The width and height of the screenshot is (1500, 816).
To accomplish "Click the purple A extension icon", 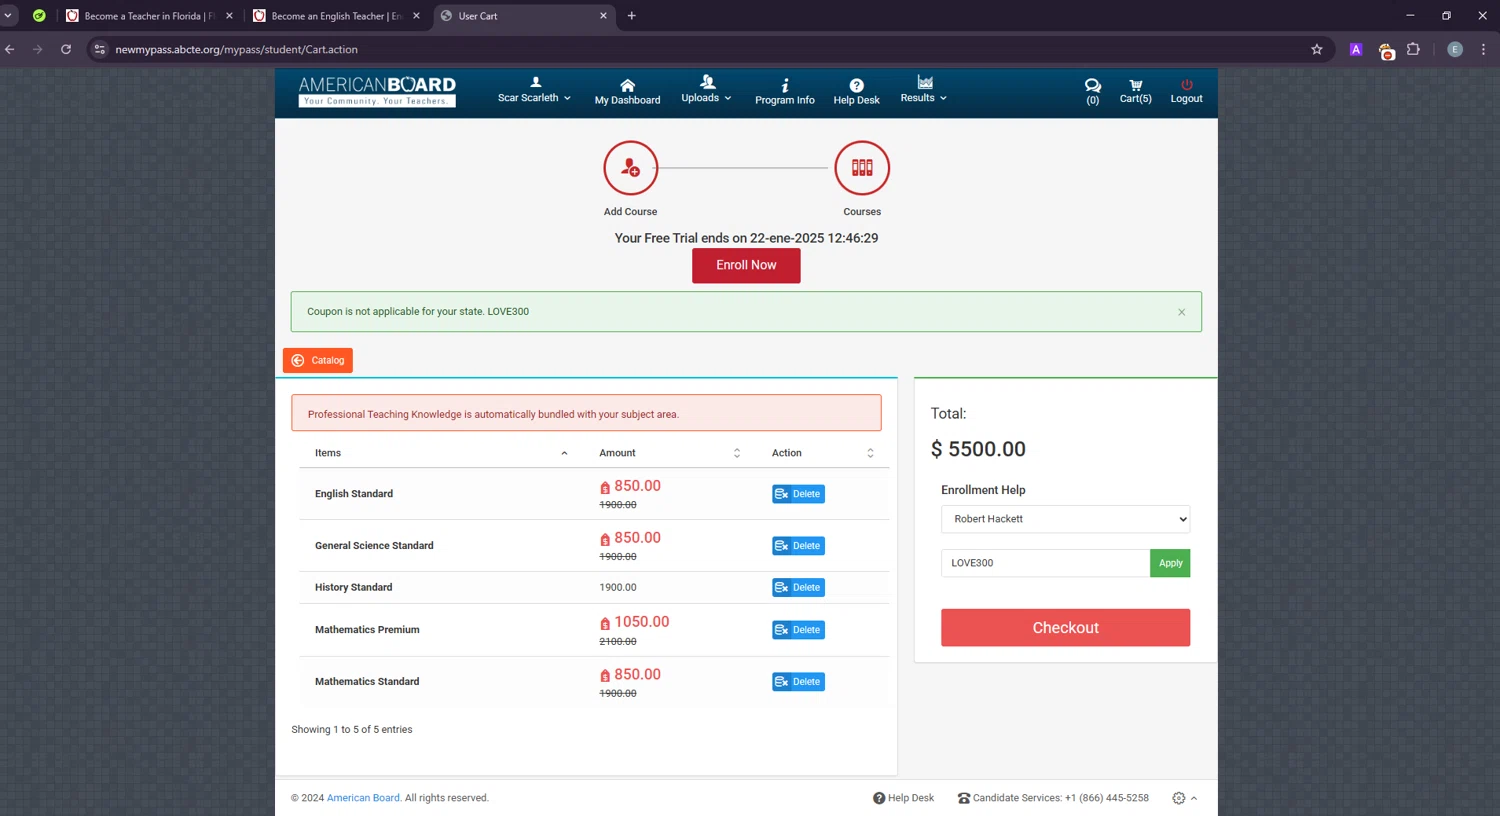I will pyautogui.click(x=1356, y=49).
